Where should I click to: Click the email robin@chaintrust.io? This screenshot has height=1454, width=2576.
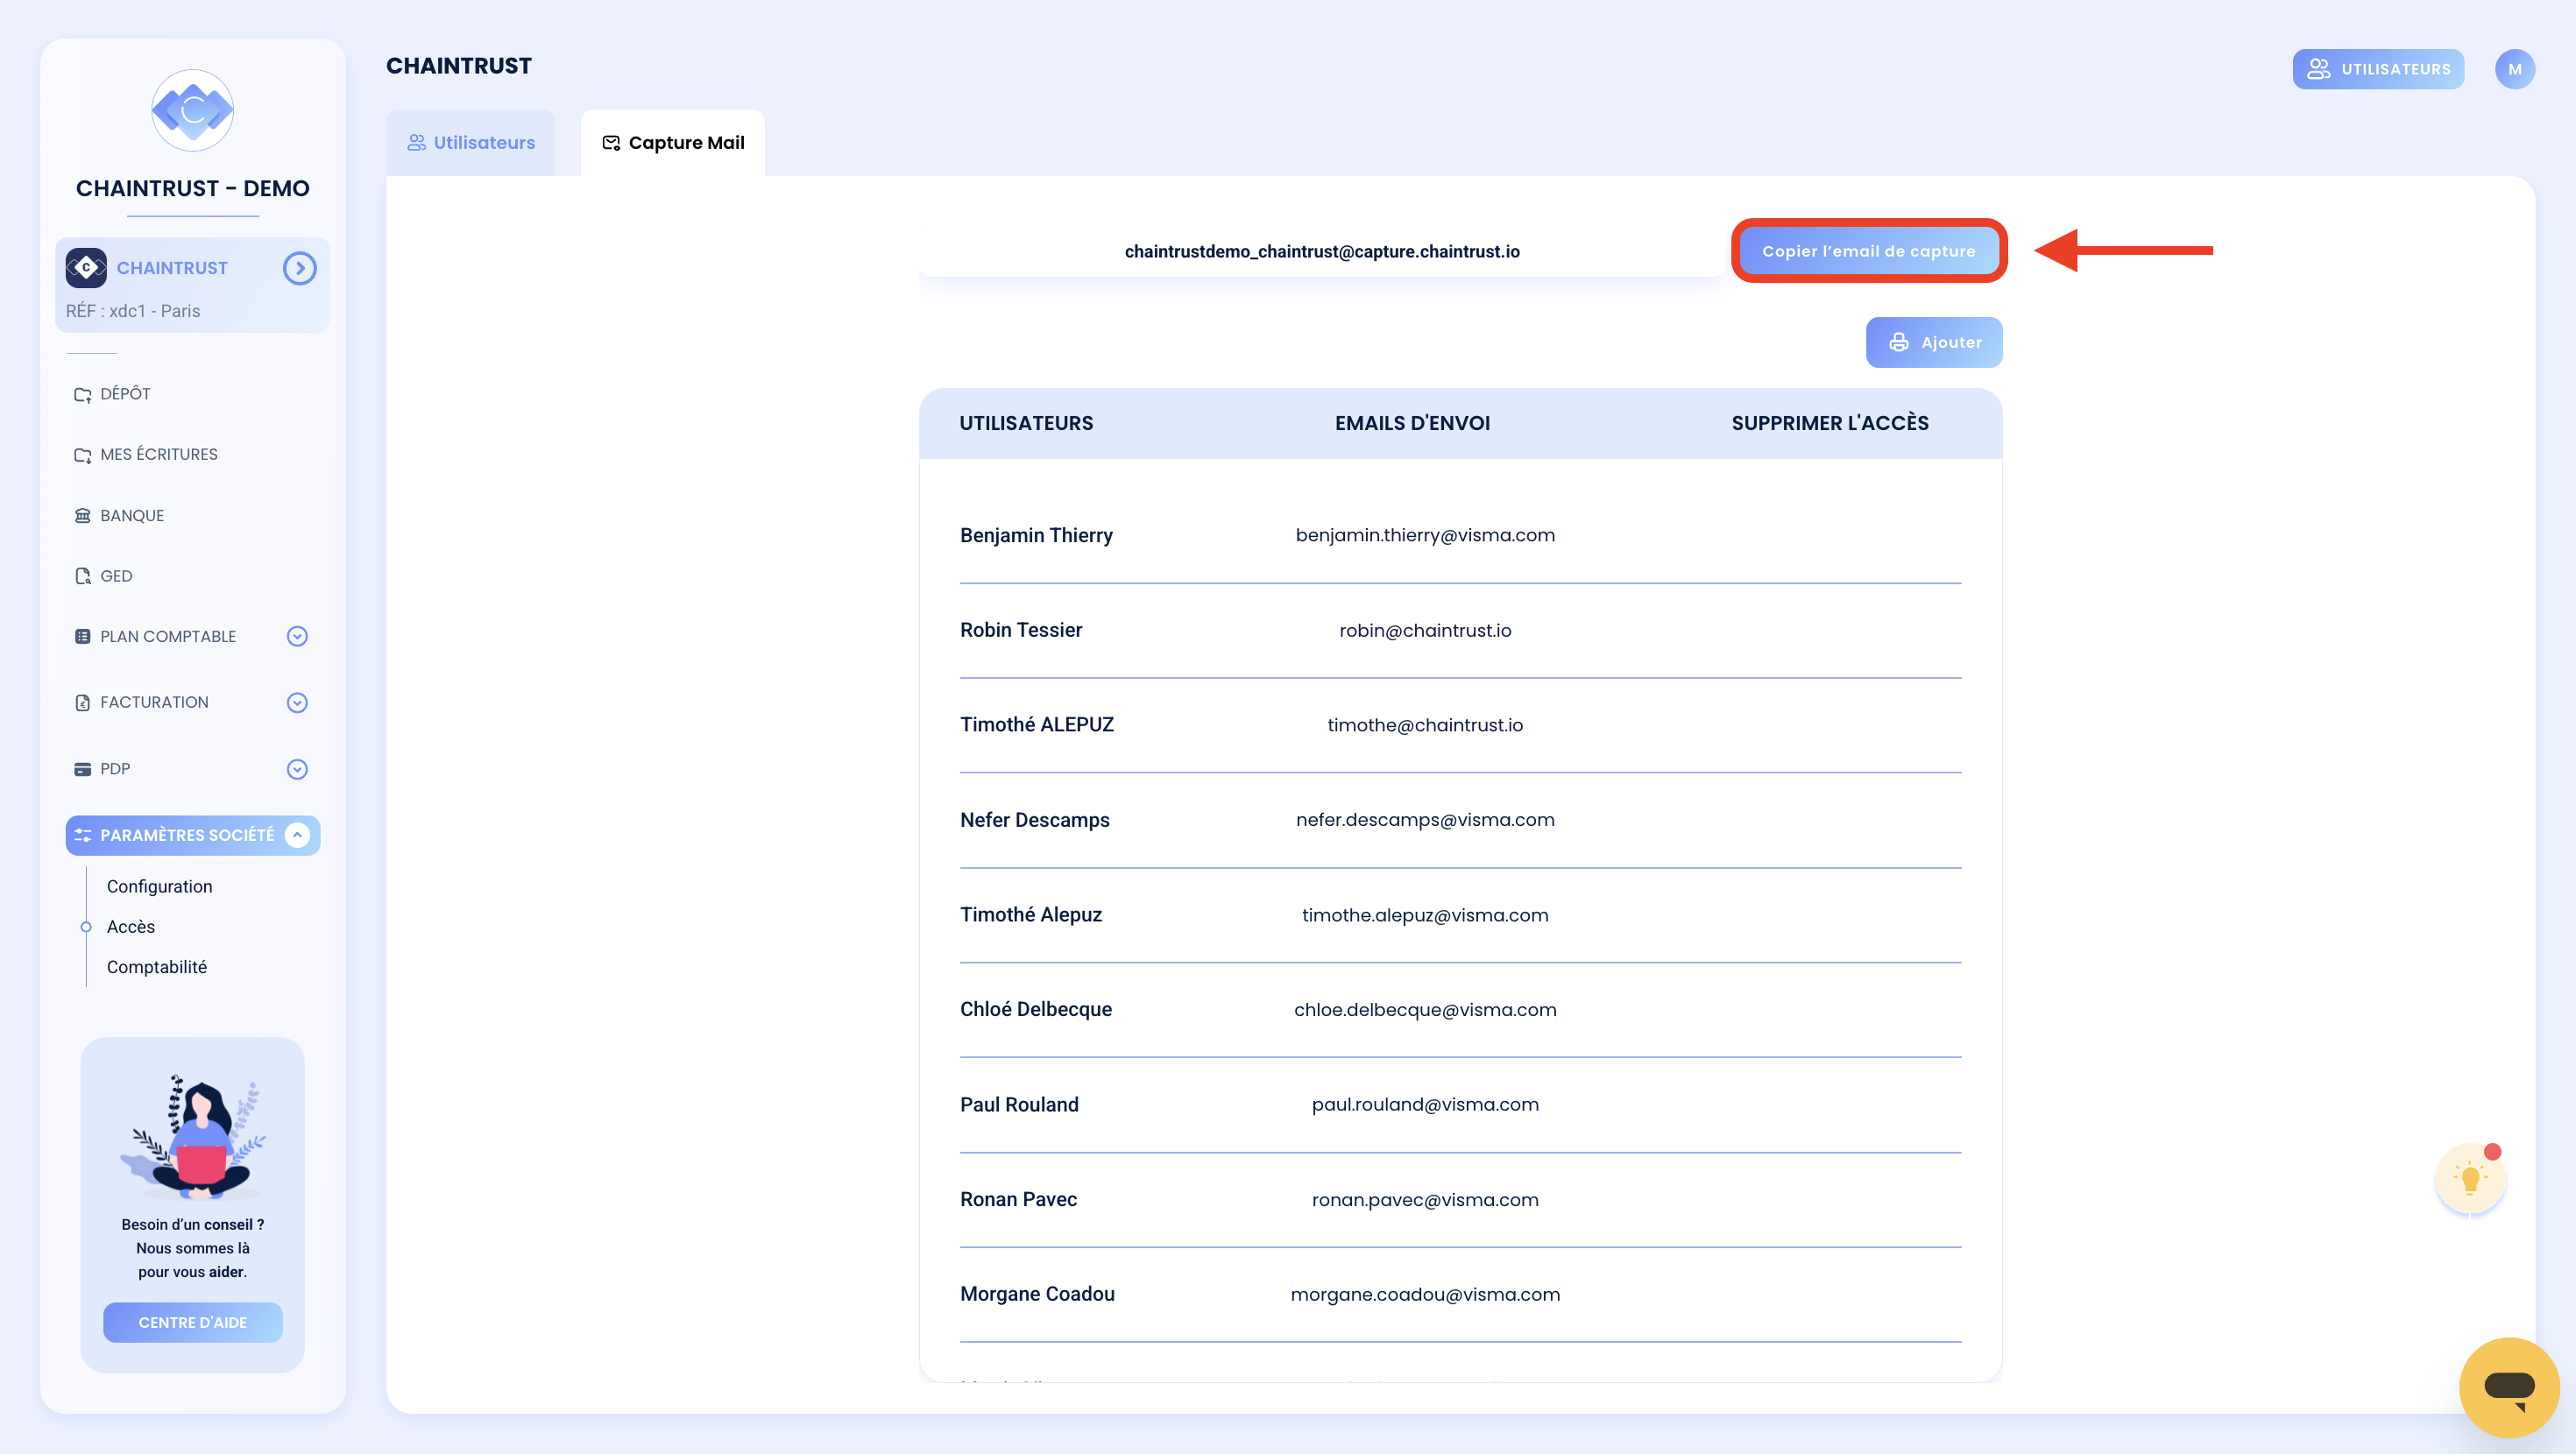pyautogui.click(x=1425, y=630)
